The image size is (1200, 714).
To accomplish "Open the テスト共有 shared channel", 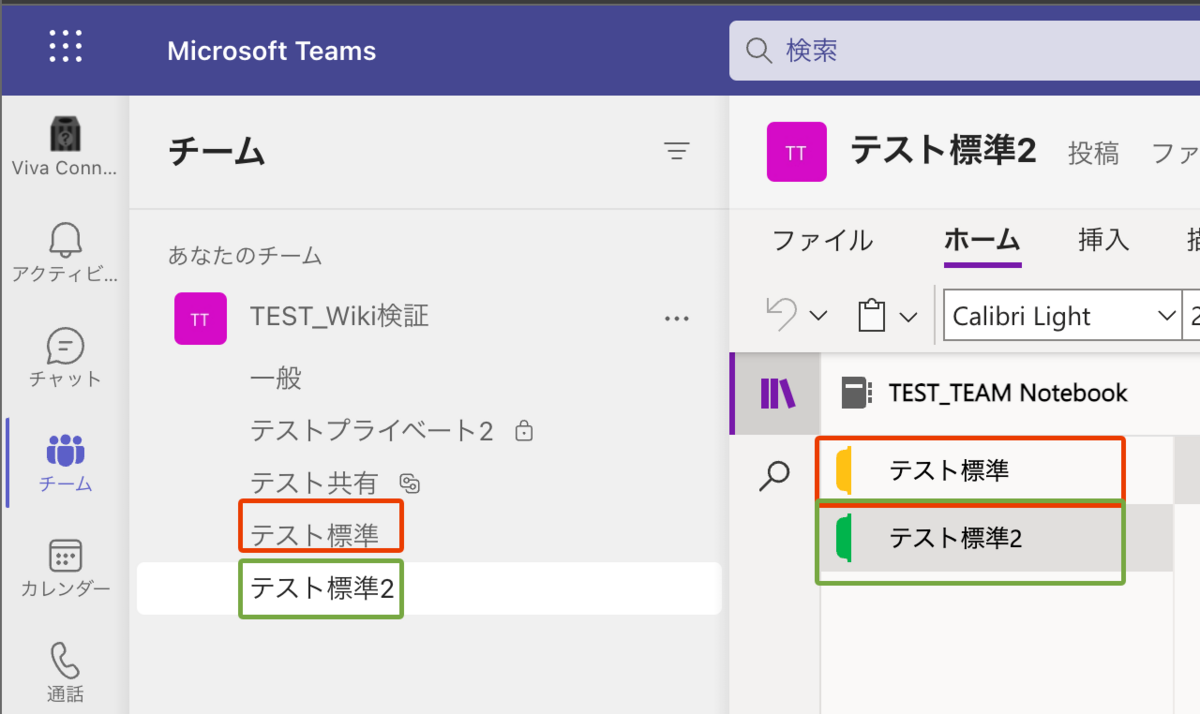I will coord(314,484).
